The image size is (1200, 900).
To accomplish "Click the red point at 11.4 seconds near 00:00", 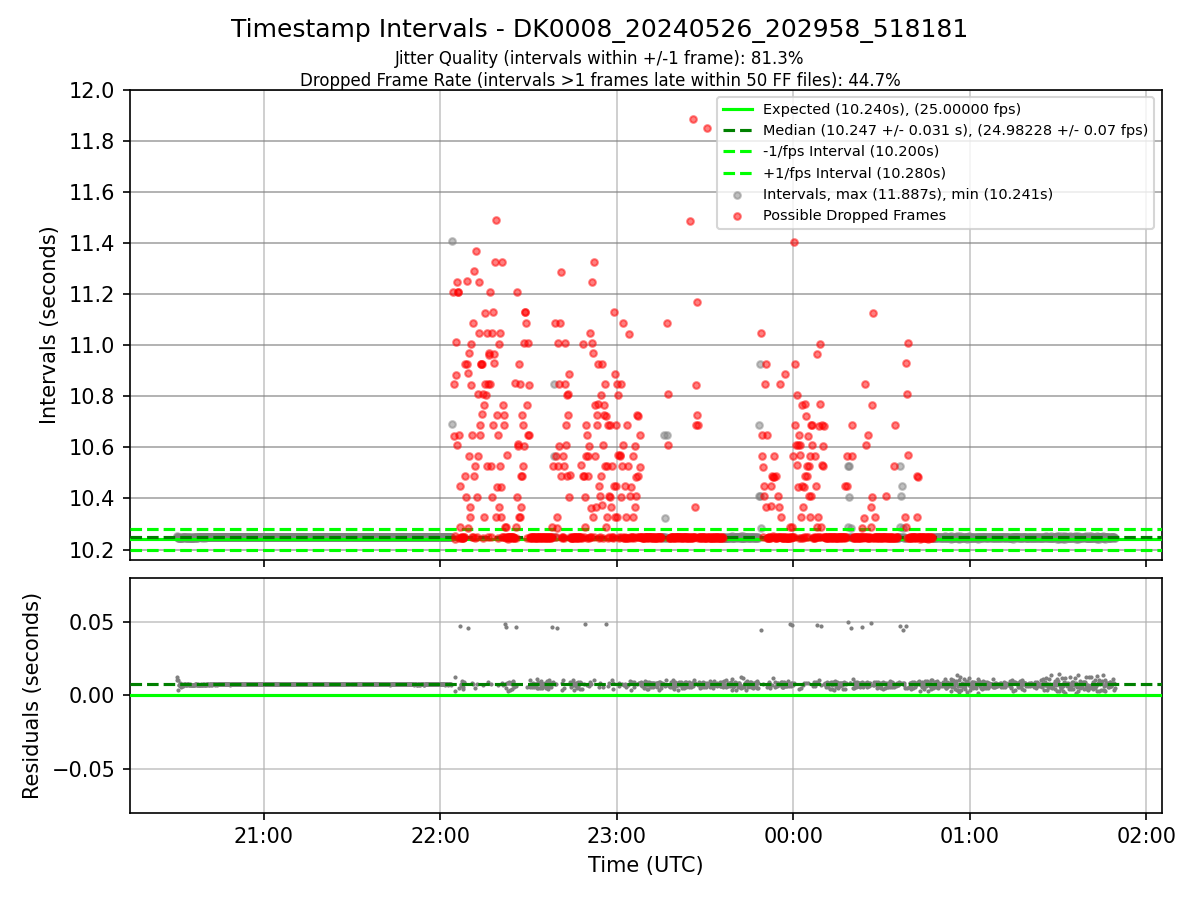I will (x=794, y=242).
